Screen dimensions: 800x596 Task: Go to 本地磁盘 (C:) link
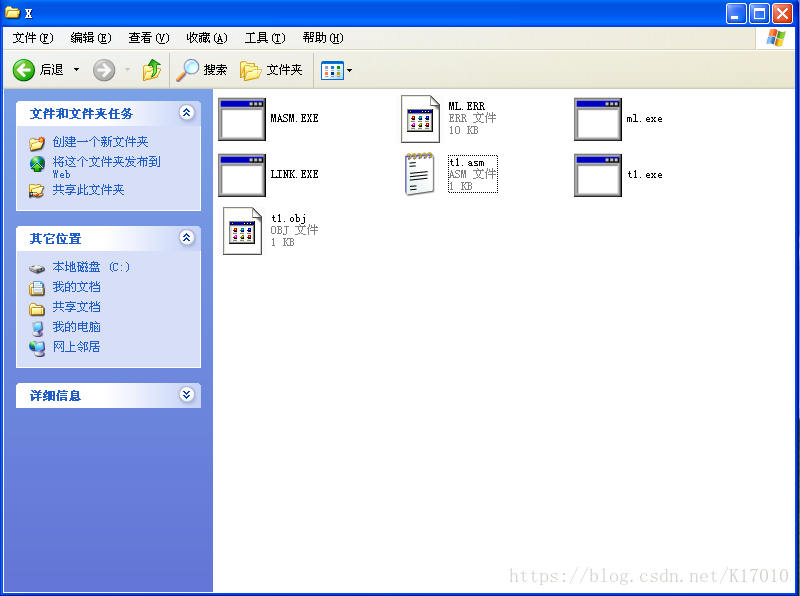click(x=91, y=267)
